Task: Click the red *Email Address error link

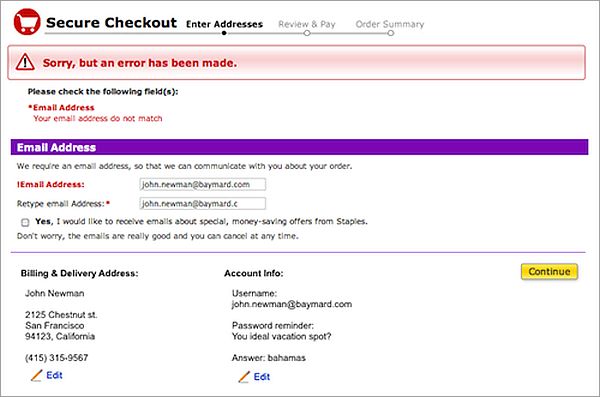Action: click(61, 108)
